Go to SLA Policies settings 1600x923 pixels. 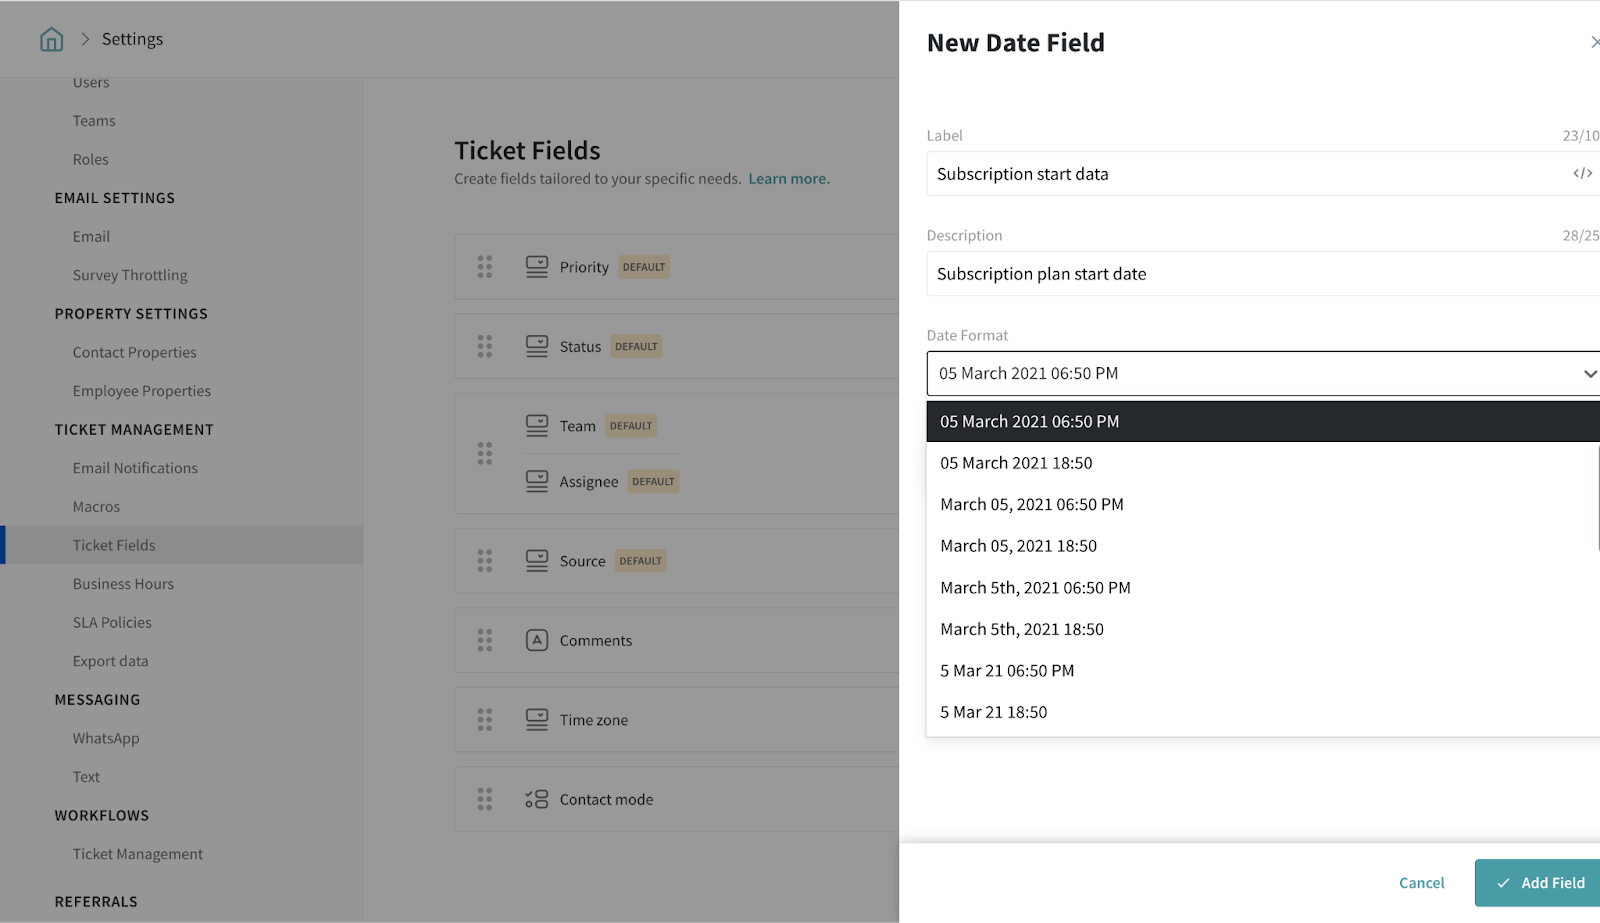(112, 622)
